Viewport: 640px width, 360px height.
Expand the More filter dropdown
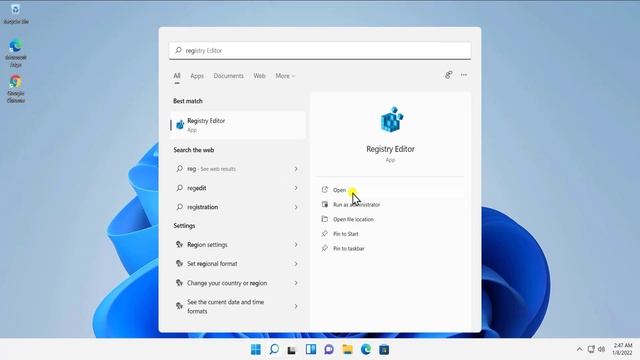(x=284, y=76)
